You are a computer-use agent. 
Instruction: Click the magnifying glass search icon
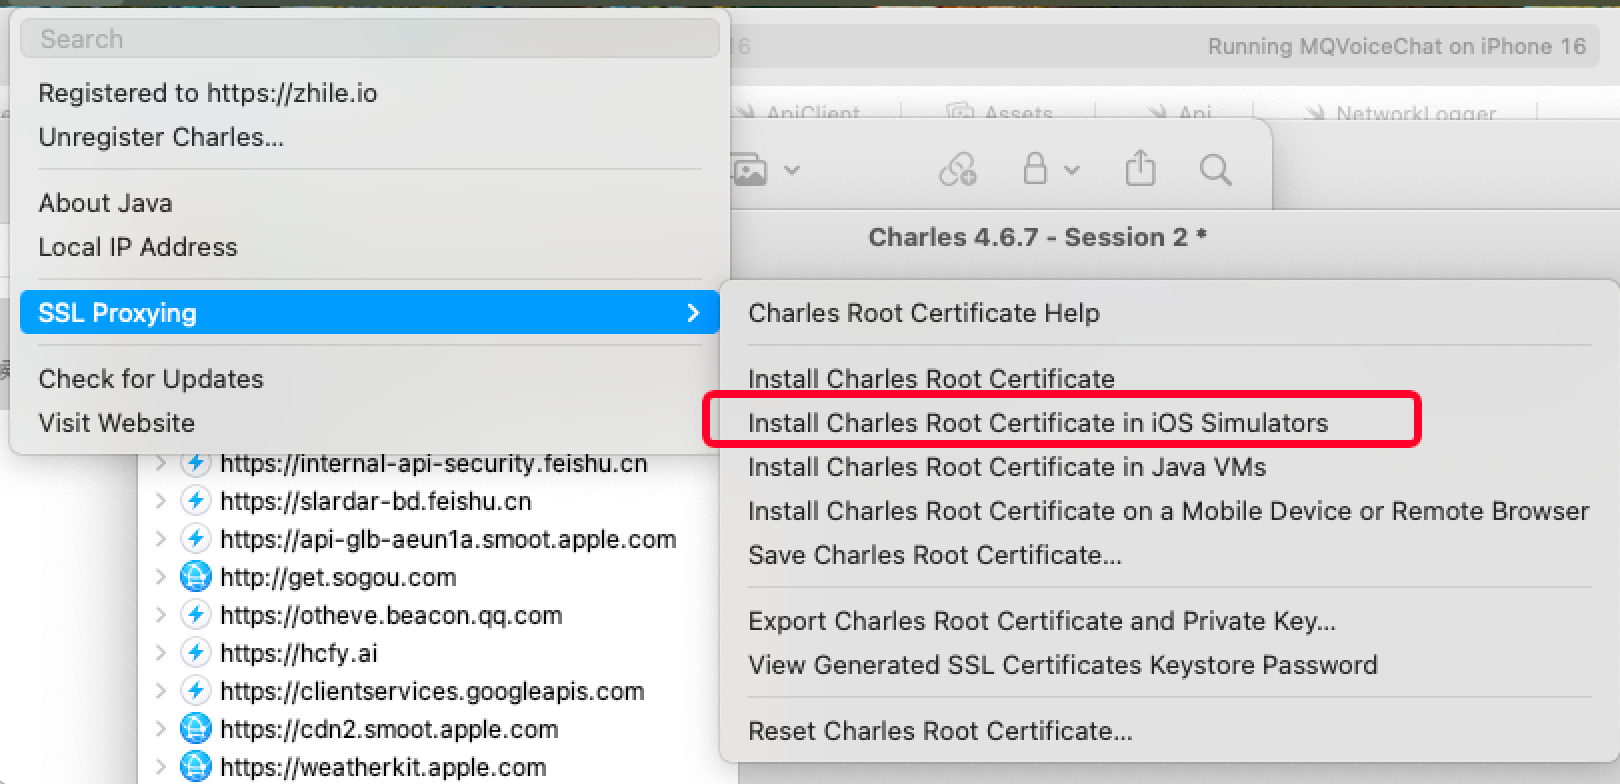pyautogui.click(x=1215, y=169)
